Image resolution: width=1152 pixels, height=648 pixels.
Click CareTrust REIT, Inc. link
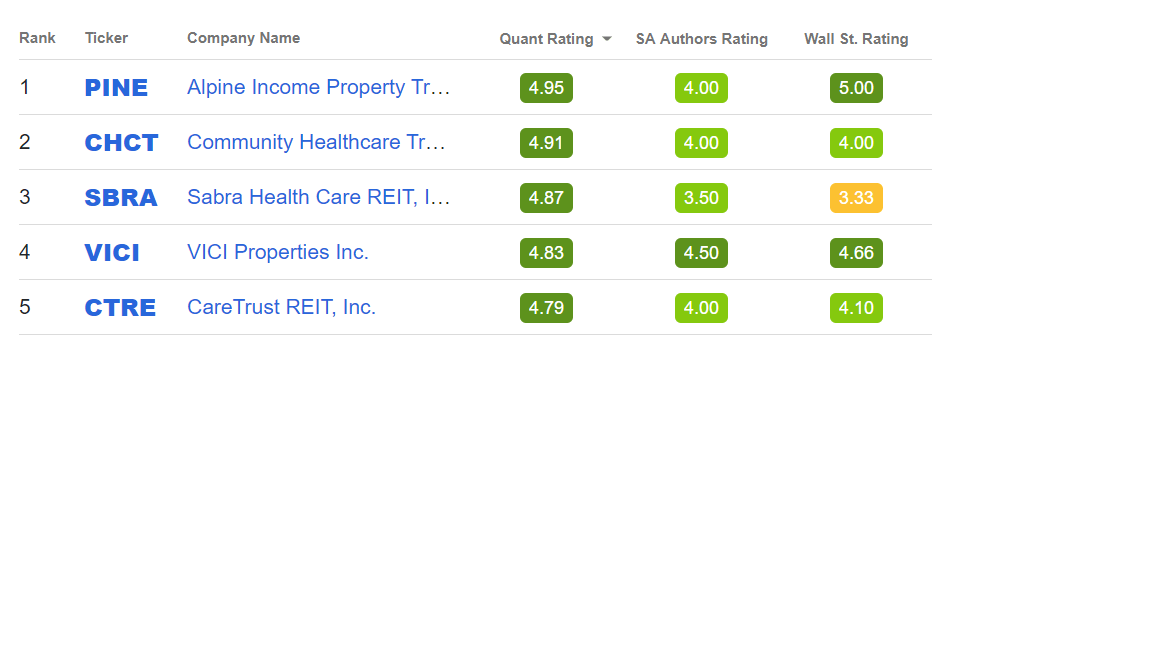point(281,308)
